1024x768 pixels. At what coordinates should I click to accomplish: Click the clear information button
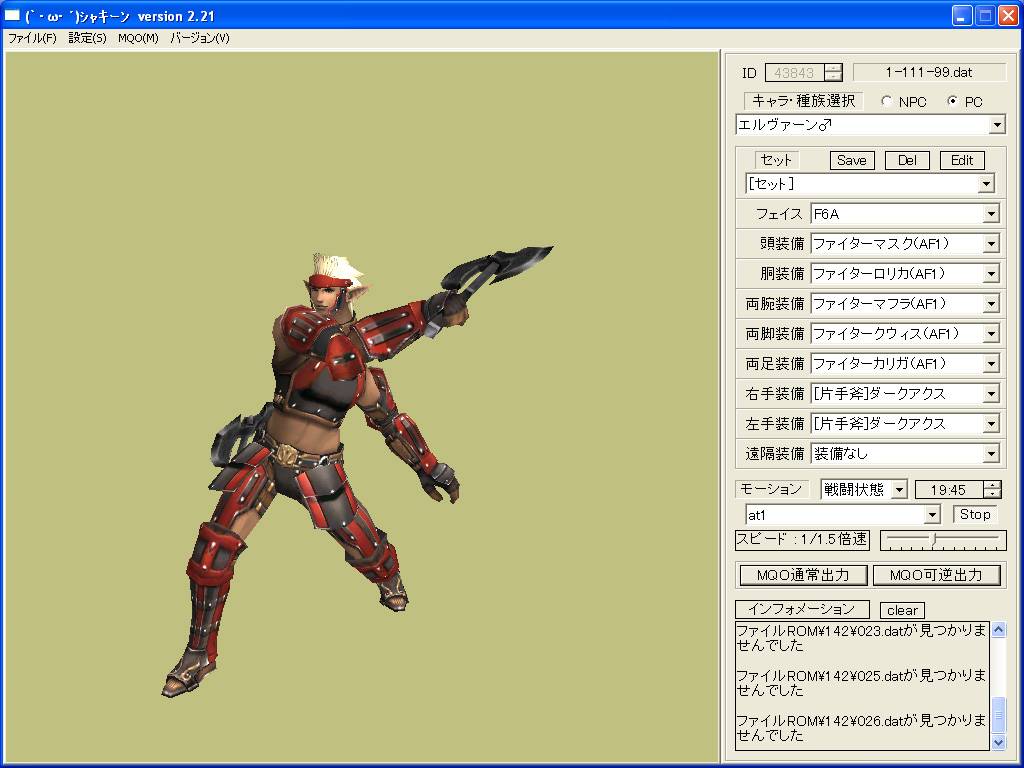[902, 610]
